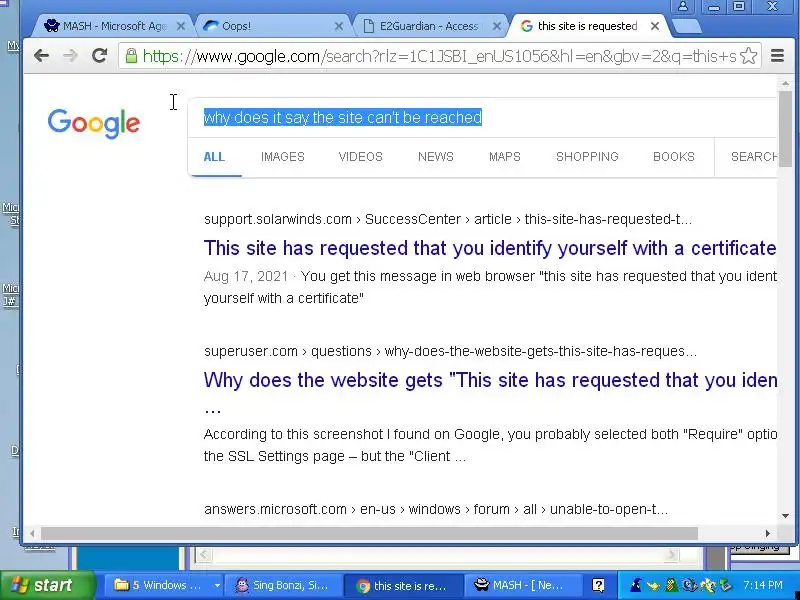Viewport: 800px width, 600px height.
Task: Switch to the MASH - Microsoft Agent tab
Action: pos(112,26)
